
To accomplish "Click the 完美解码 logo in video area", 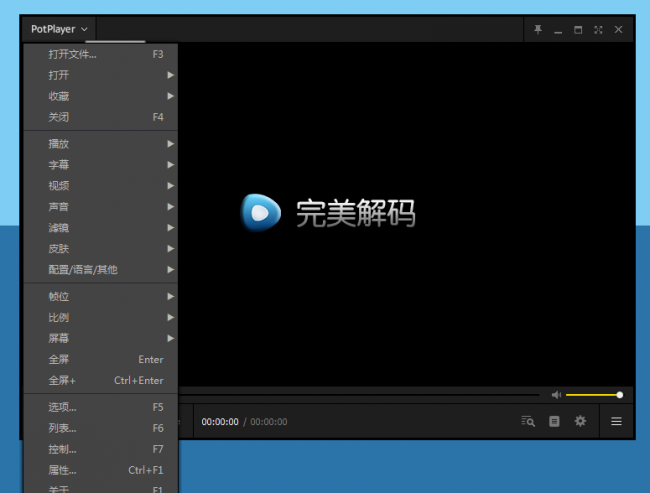I will (327, 213).
